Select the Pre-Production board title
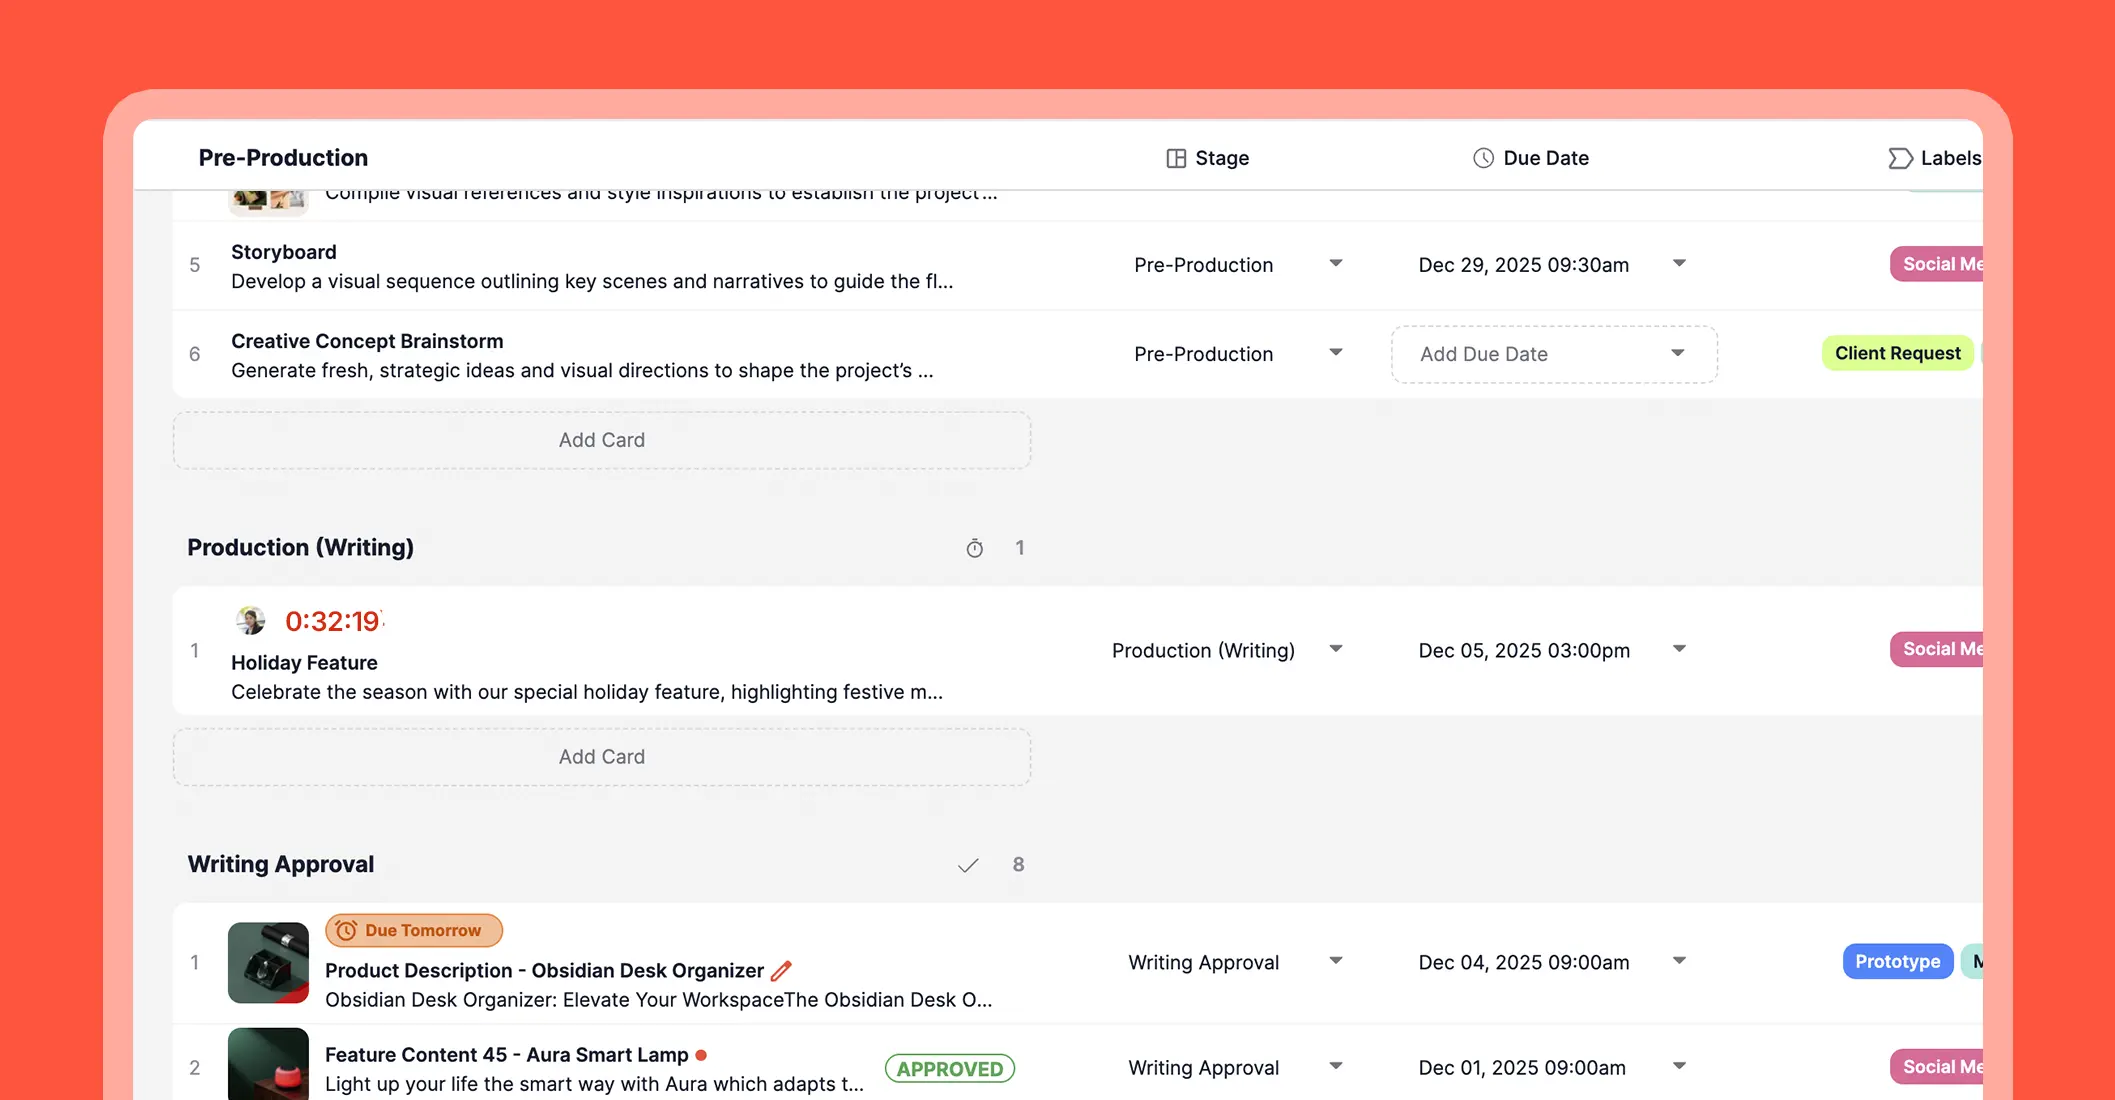 click(x=283, y=157)
